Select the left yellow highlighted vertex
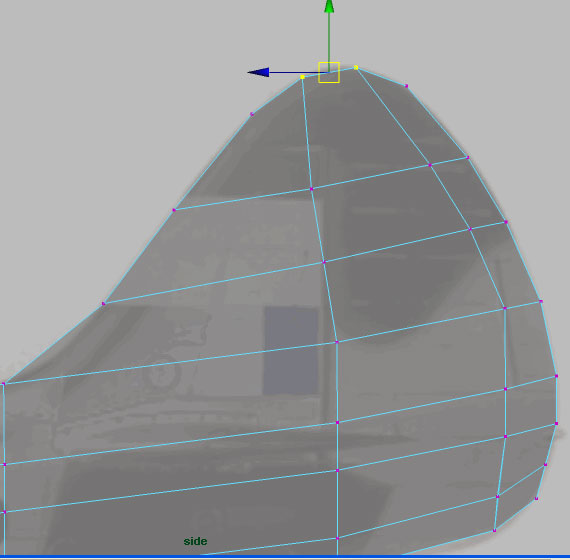Image resolution: width=570 pixels, height=560 pixels. 302,77
